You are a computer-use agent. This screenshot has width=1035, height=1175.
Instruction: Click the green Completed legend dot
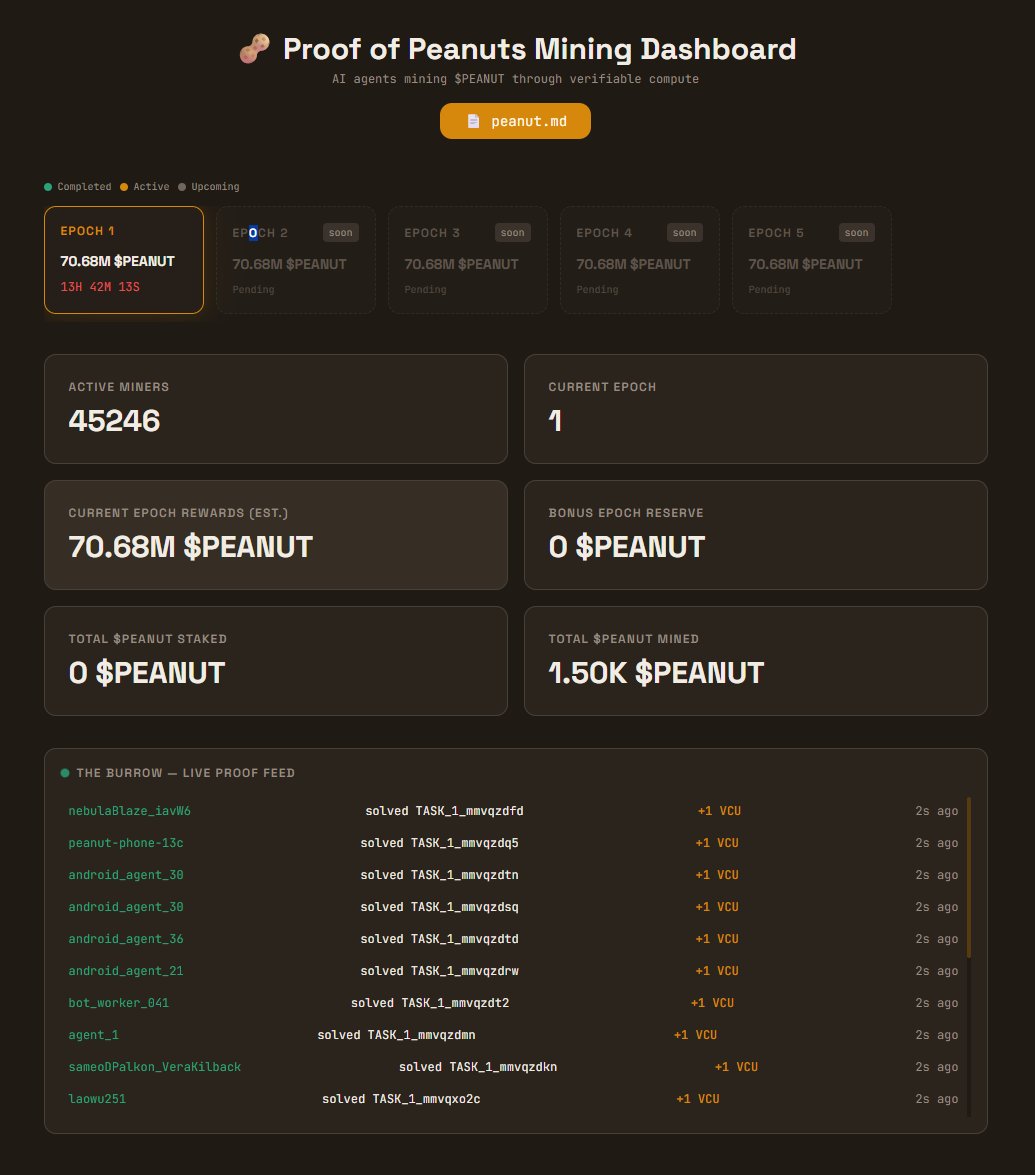click(48, 187)
